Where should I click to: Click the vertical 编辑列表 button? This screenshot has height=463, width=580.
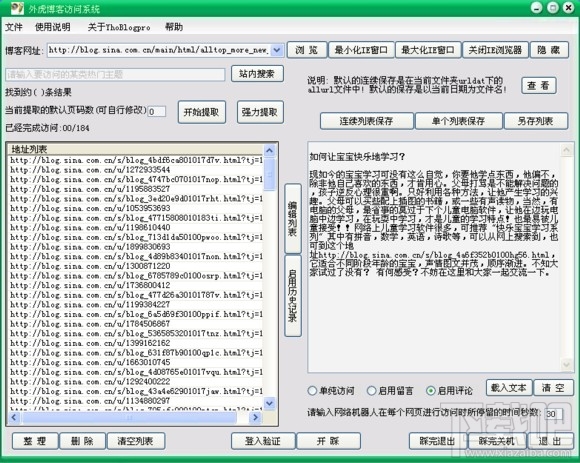coord(293,218)
